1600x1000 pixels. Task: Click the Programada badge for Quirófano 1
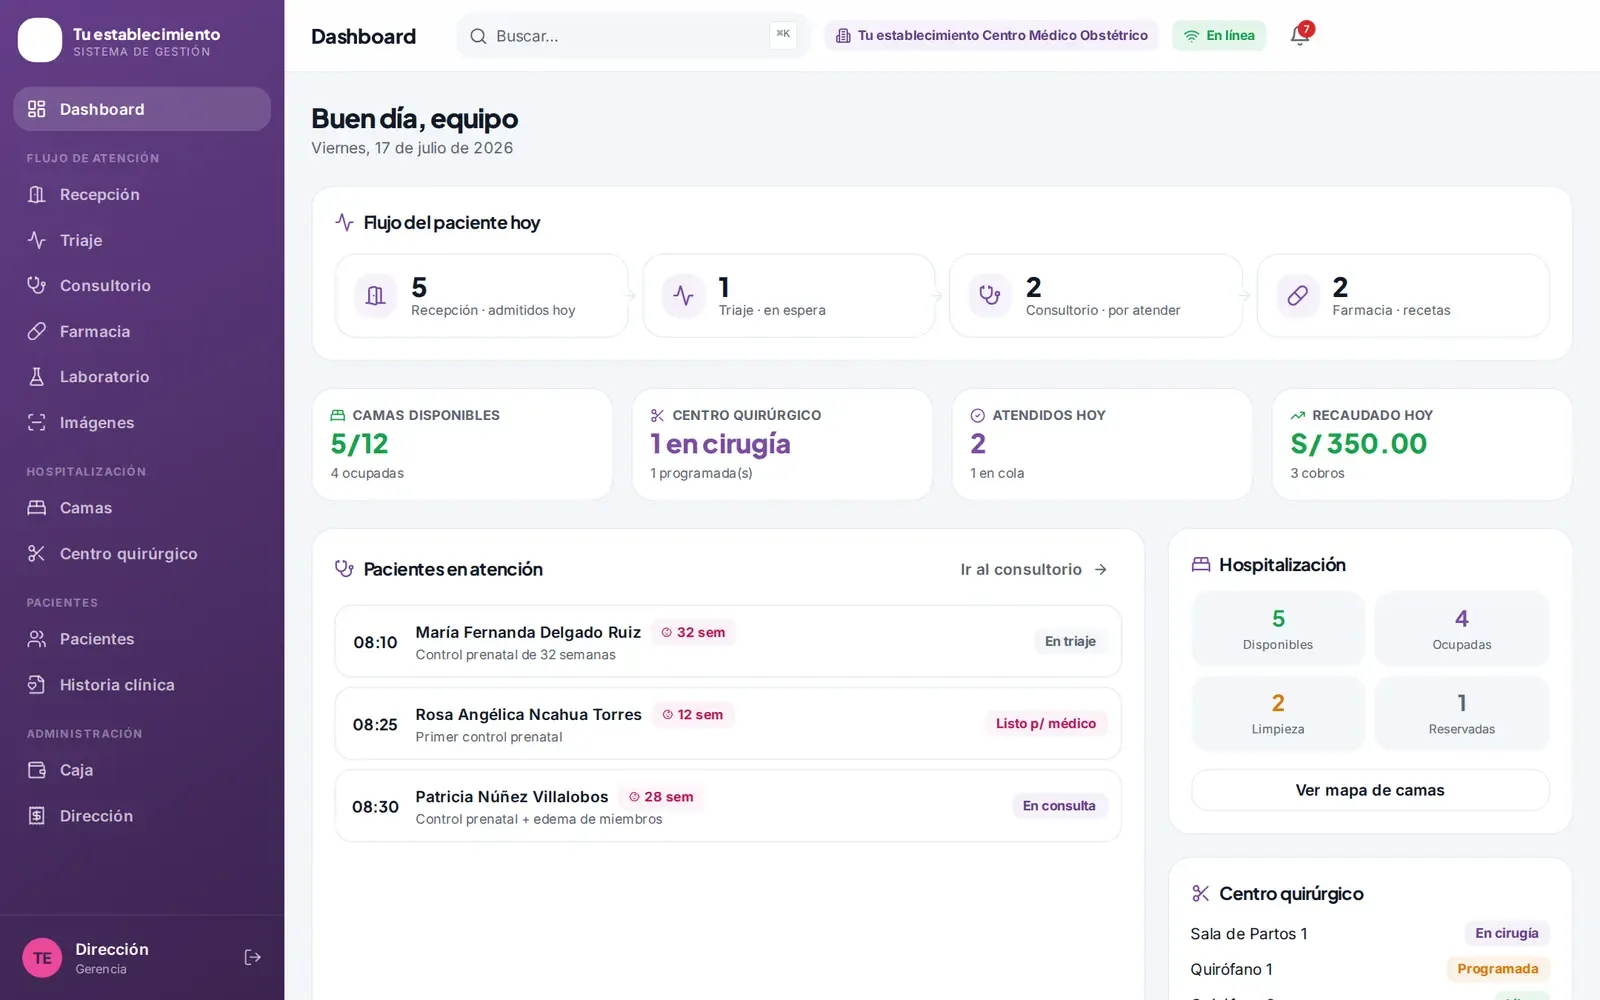point(1498,969)
